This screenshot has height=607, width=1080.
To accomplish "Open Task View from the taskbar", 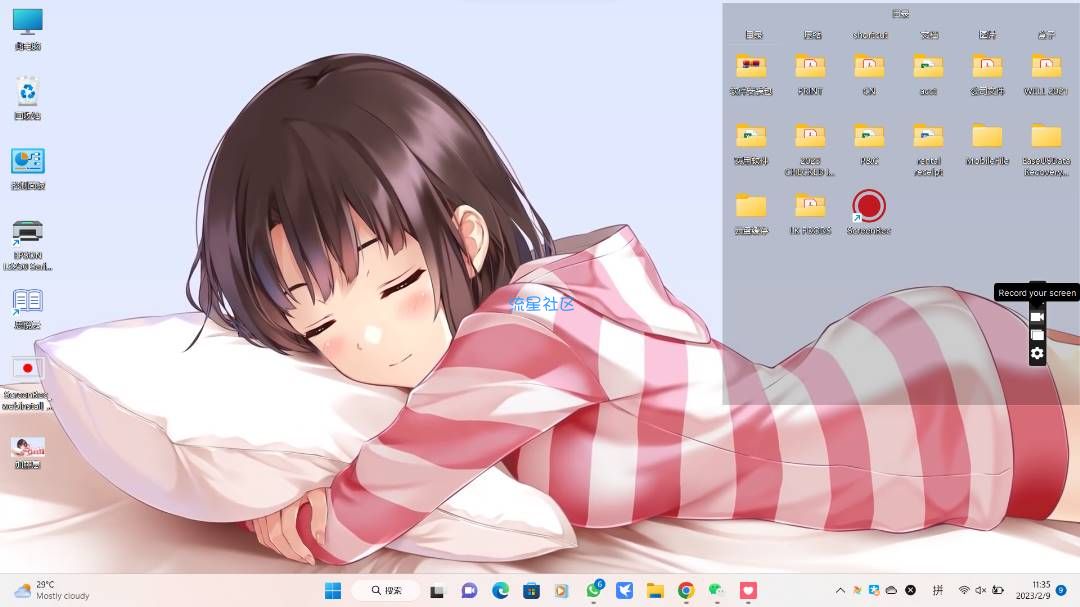I will 437,590.
